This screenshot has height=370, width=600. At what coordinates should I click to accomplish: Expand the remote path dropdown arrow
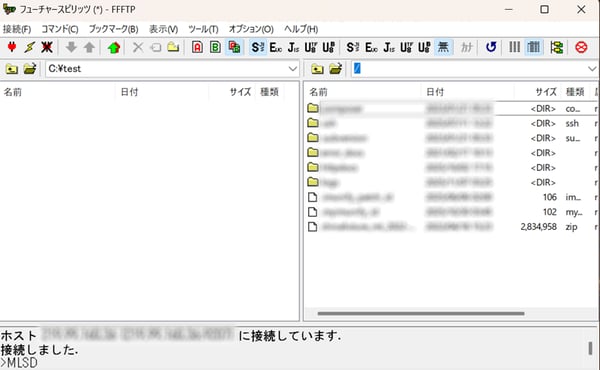click(x=592, y=69)
